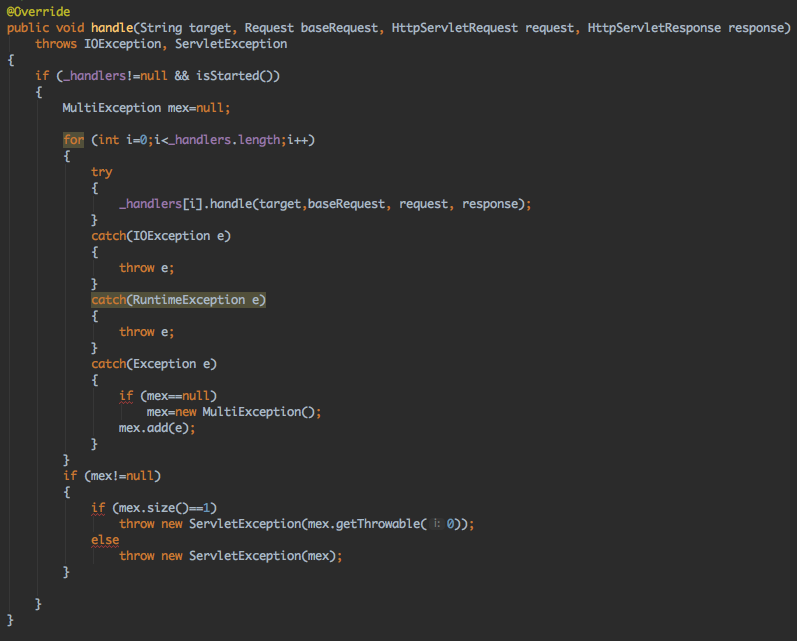This screenshot has width=797, height=641.
Task: Click the highlighted catch(RuntimeException e) line
Action: (178, 299)
